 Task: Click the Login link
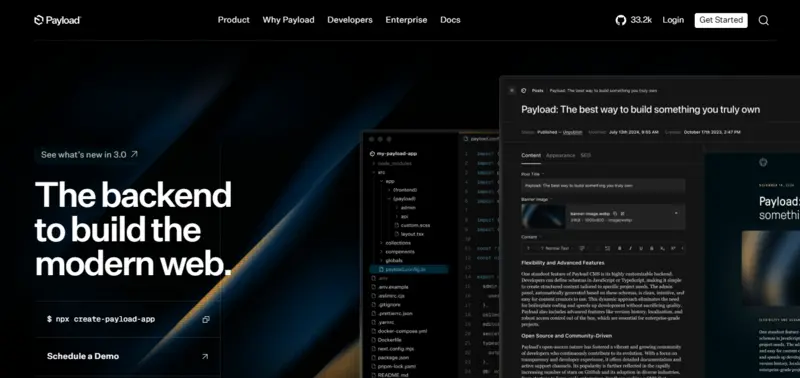673,20
